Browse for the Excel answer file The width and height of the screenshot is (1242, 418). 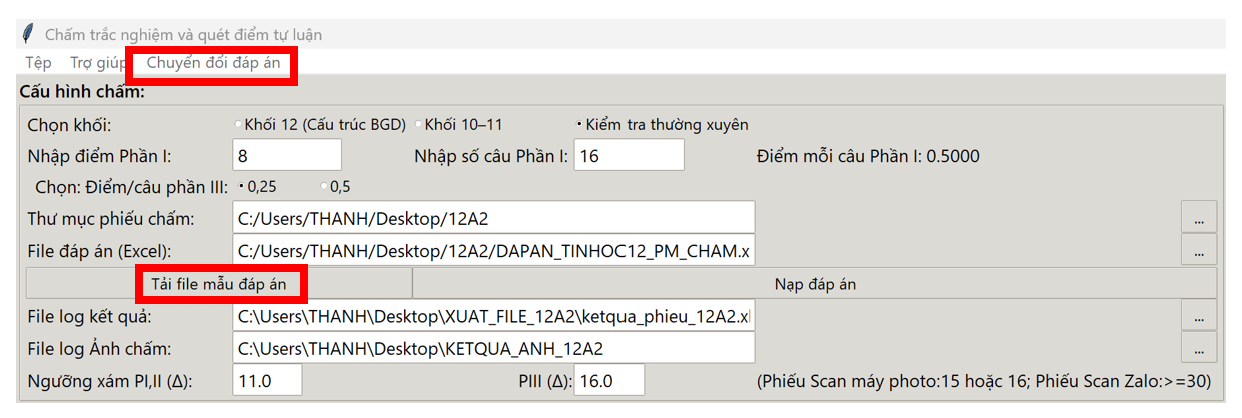(x=1199, y=248)
